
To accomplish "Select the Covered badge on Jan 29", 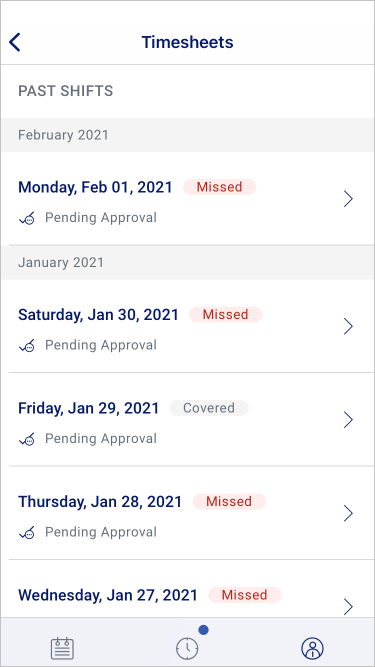I will pos(209,408).
